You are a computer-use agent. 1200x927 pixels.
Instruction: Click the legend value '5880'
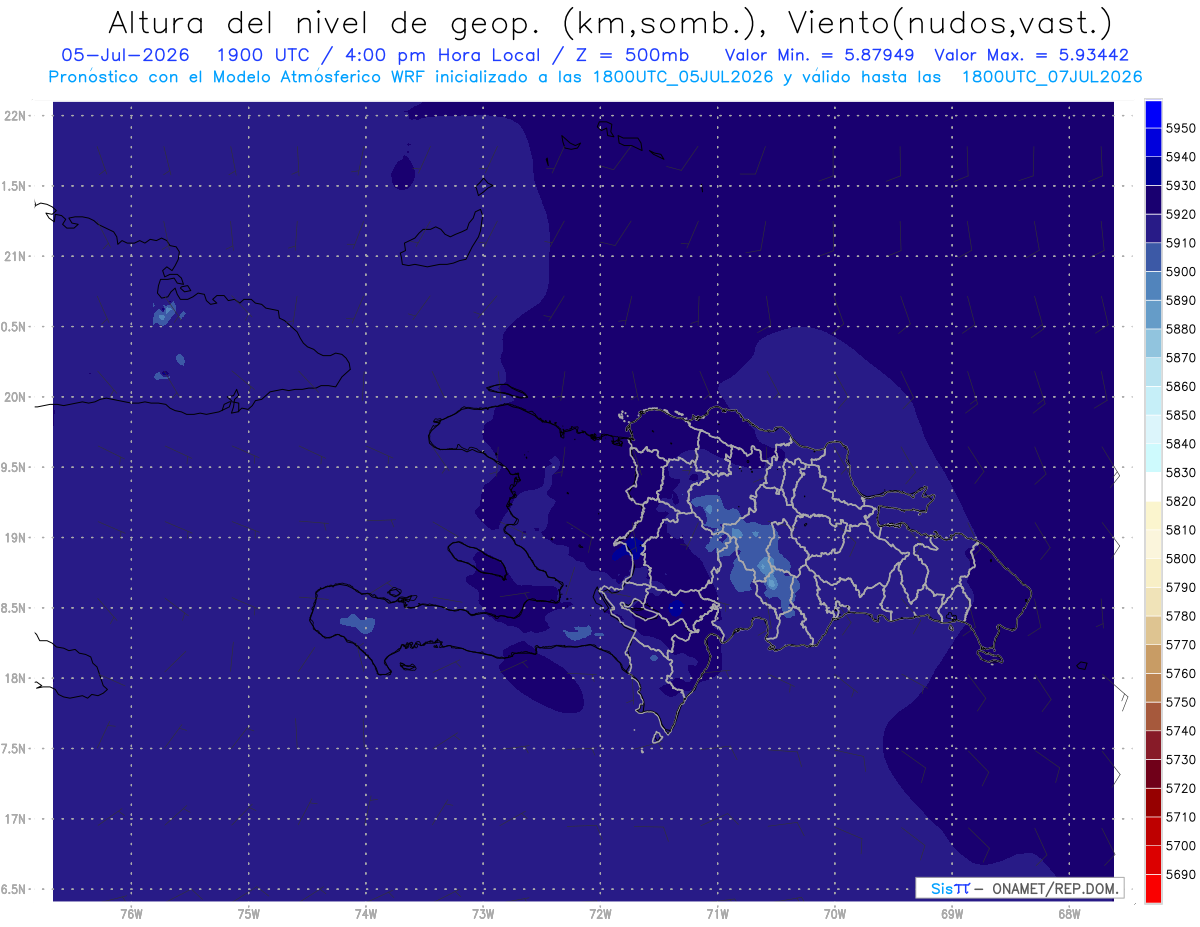(1180, 328)
